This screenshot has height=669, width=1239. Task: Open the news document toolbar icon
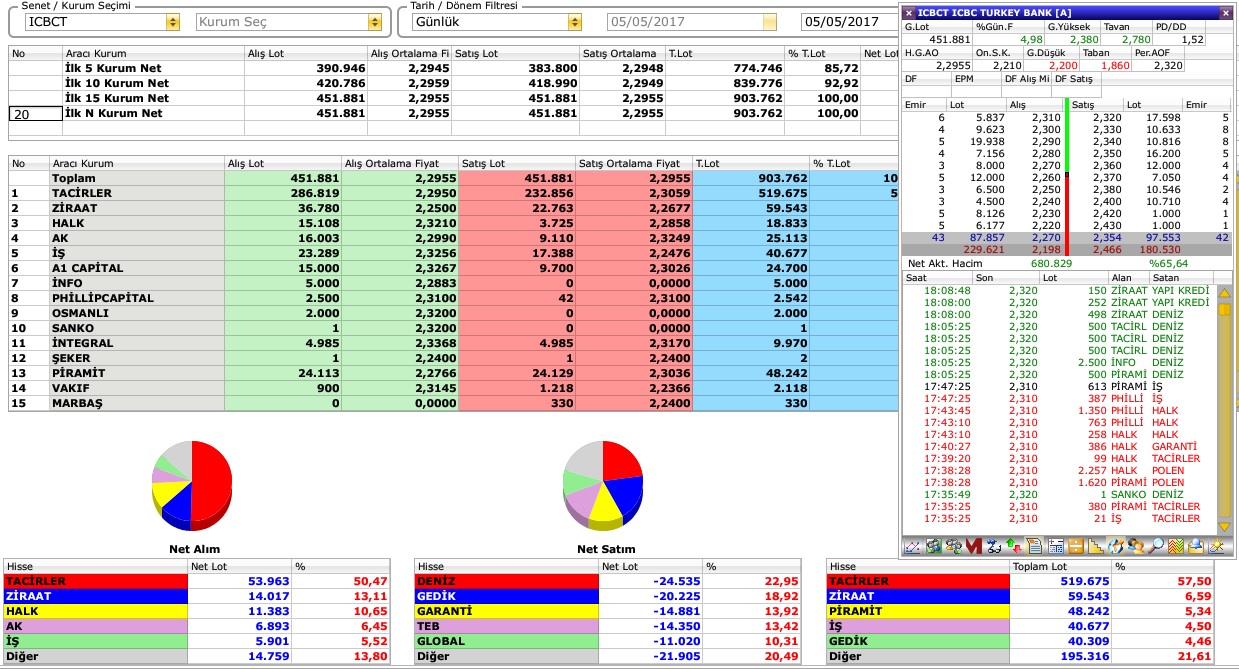click(1034, 547)
